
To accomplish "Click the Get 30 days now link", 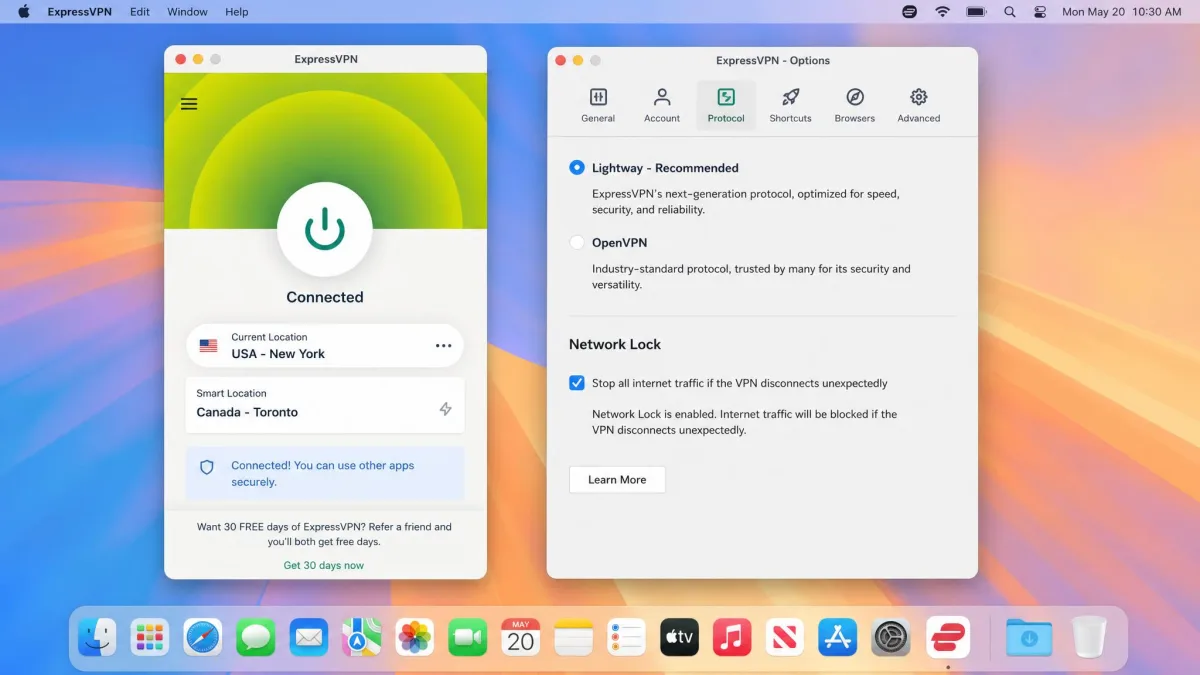I will point(324,565).
